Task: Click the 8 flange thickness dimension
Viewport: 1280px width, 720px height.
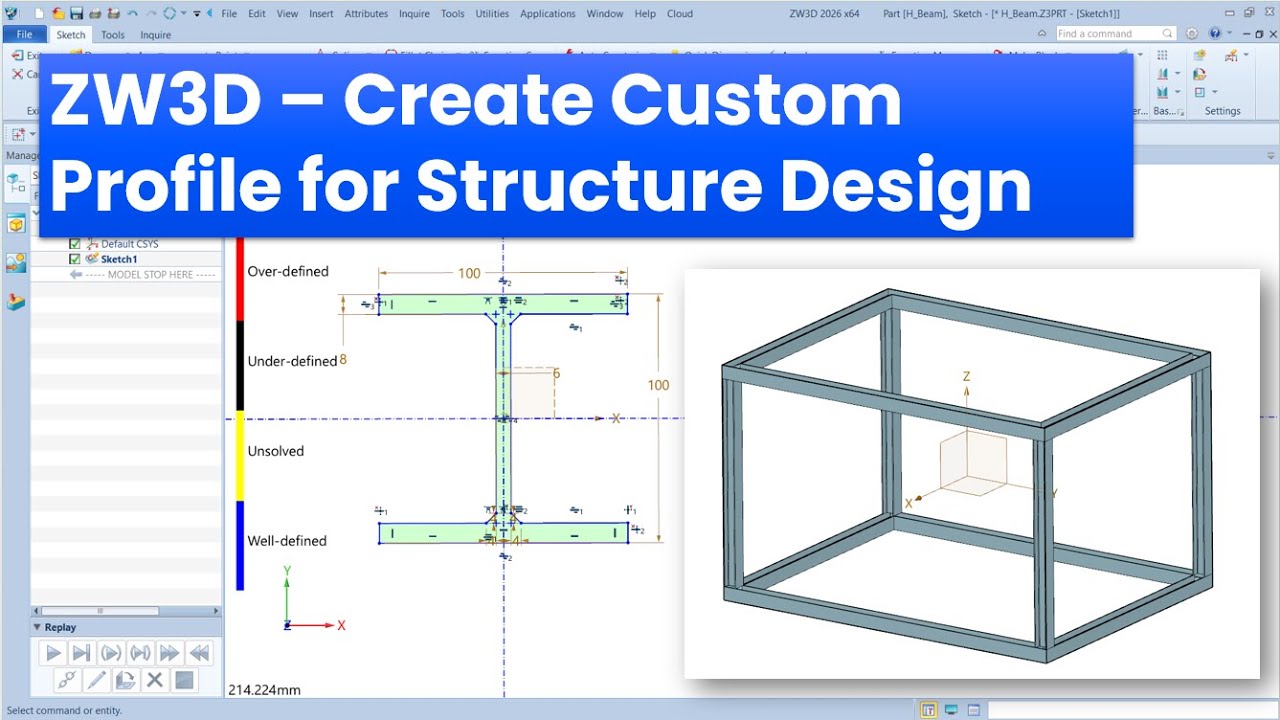Action: pyautogui.click(x=343, y=360)
